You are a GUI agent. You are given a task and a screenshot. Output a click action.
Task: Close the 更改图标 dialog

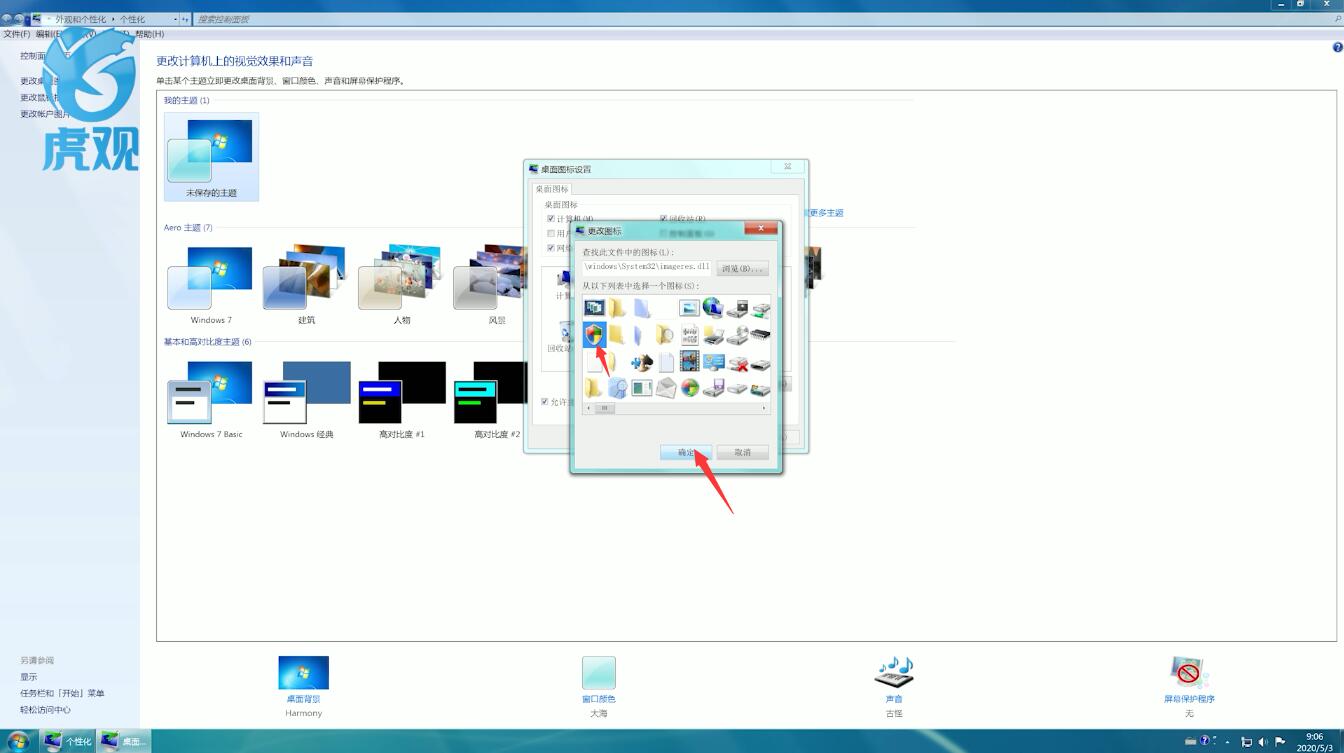(x=760, y=228)
